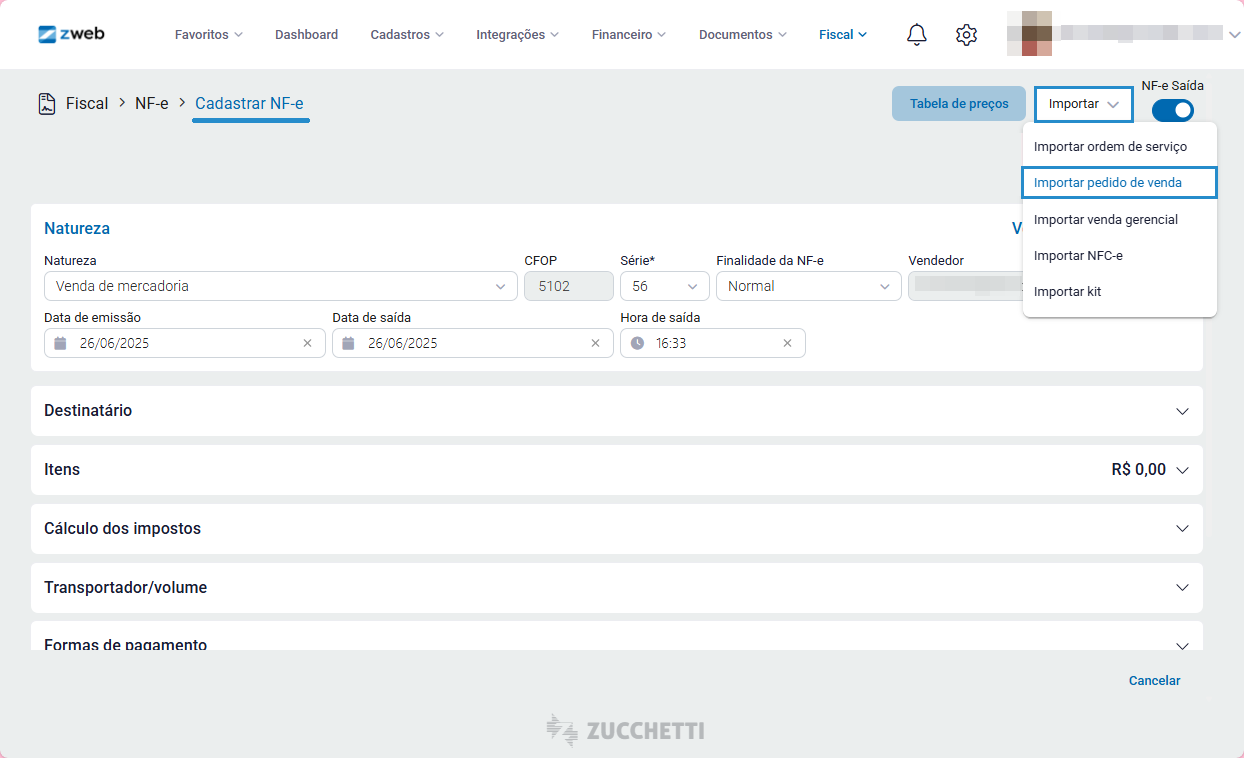Viewport: 1244px width, 758px height.
Task: Click the calendar icon in Data de emissão
Action: [60, 343]
